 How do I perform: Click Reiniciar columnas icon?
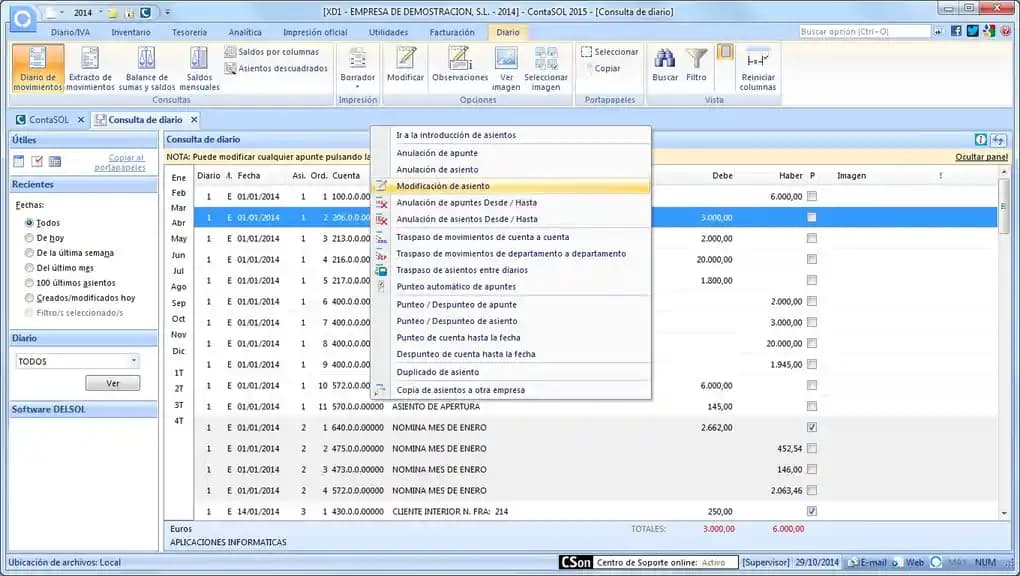click(x=757, y=58)
